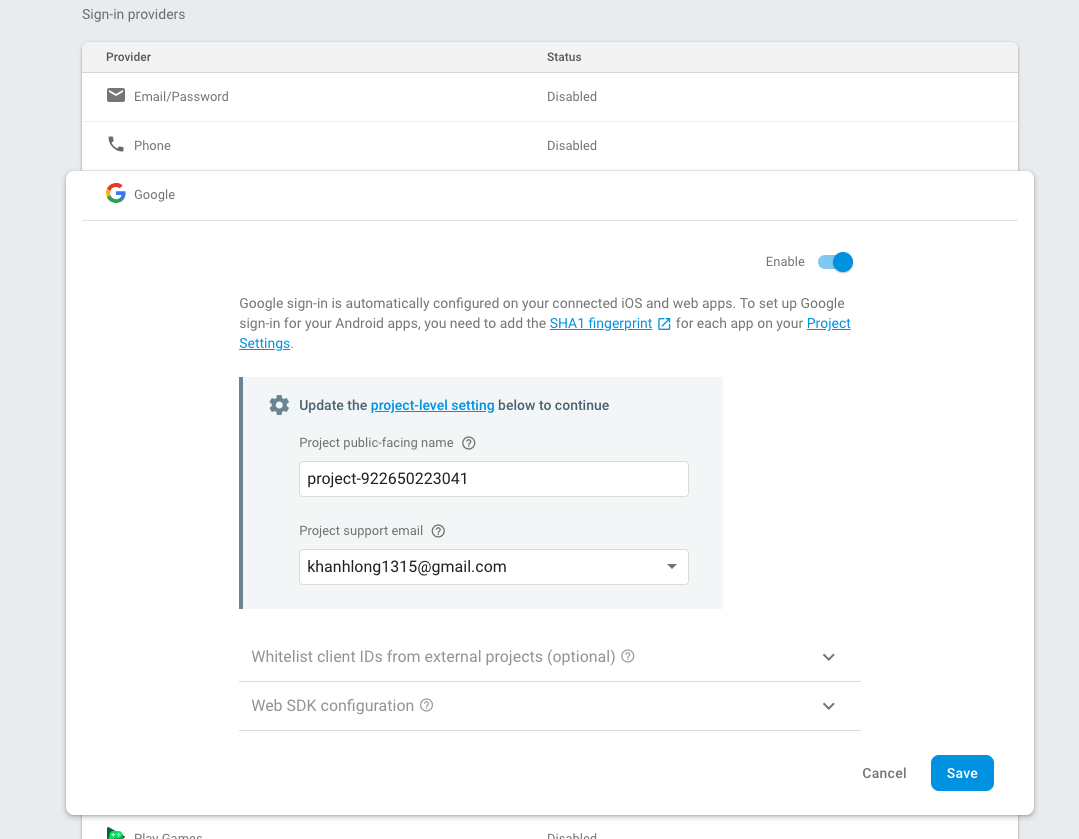The width and height of the screenshot is (1079, 839).
Task: Click the Project public-facing name field
Action: pyautogui.click(x=493, y=479)
